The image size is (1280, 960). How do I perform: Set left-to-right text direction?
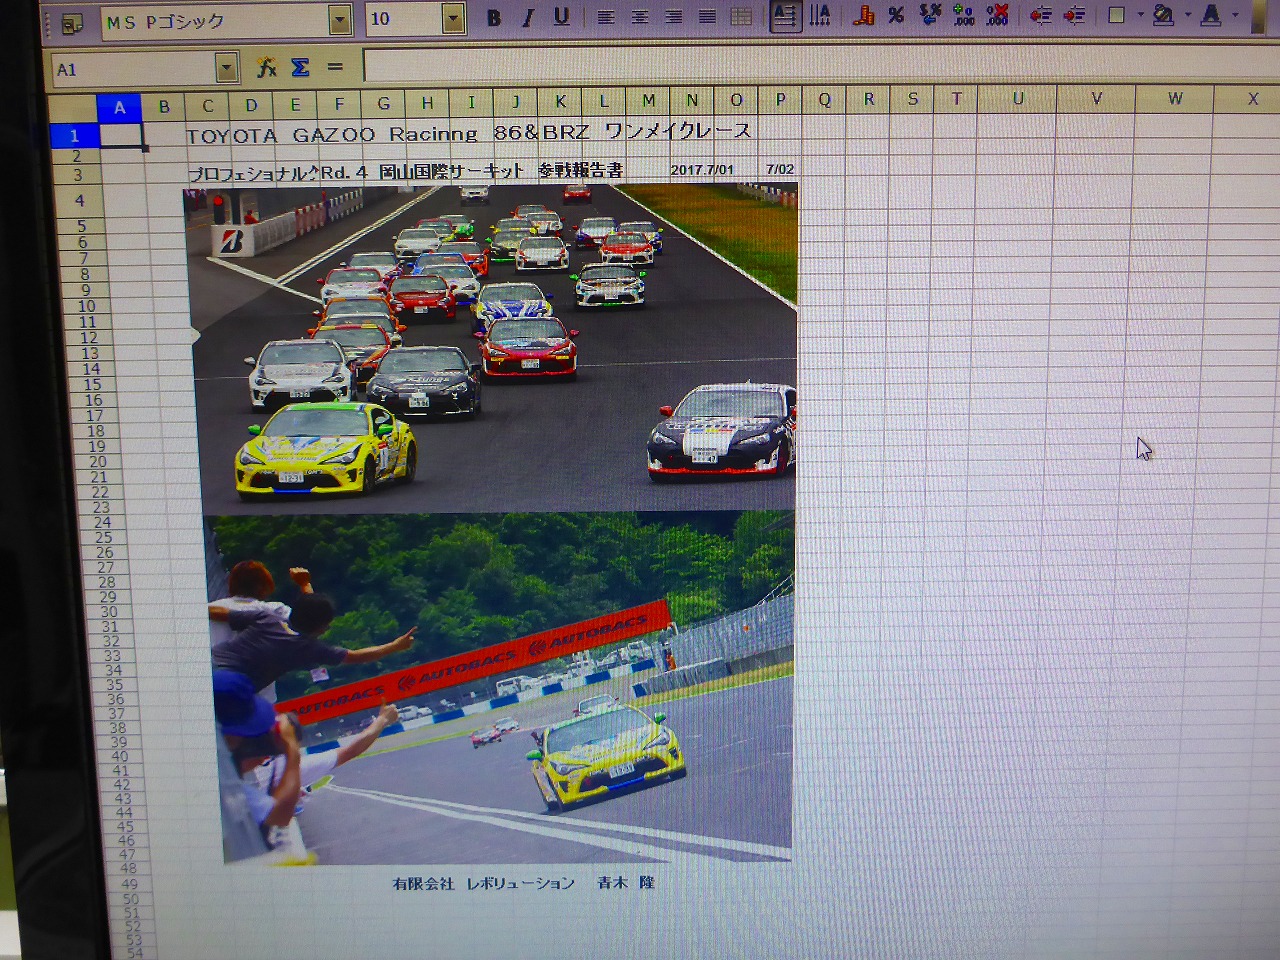[x=785, y=15]
